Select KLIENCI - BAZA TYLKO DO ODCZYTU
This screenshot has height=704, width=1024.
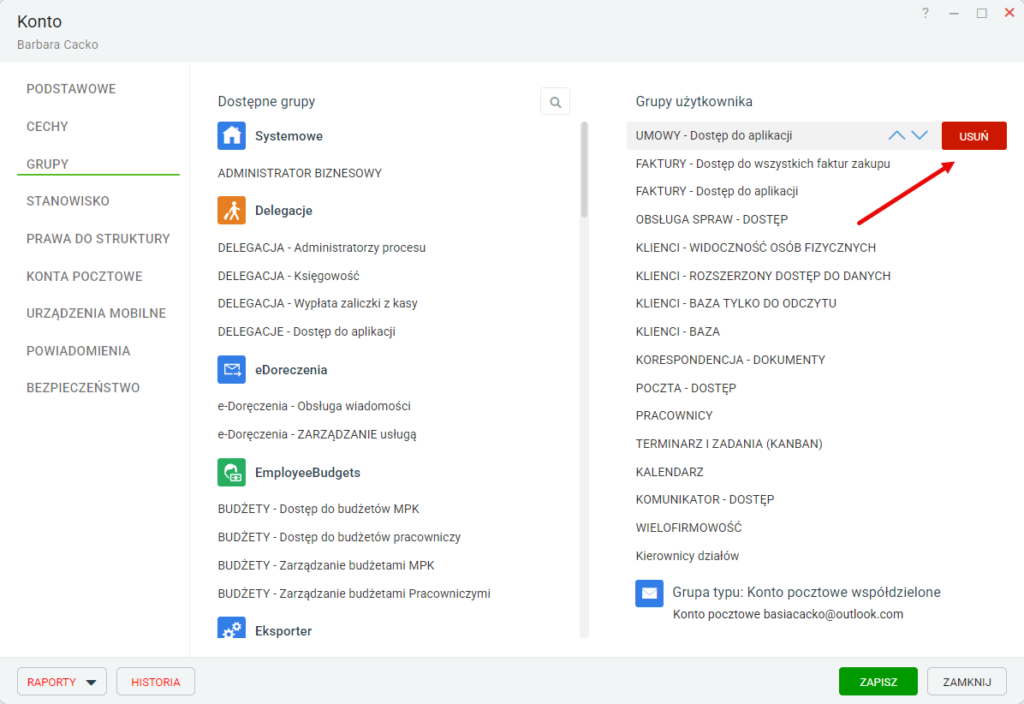[736, 303]
